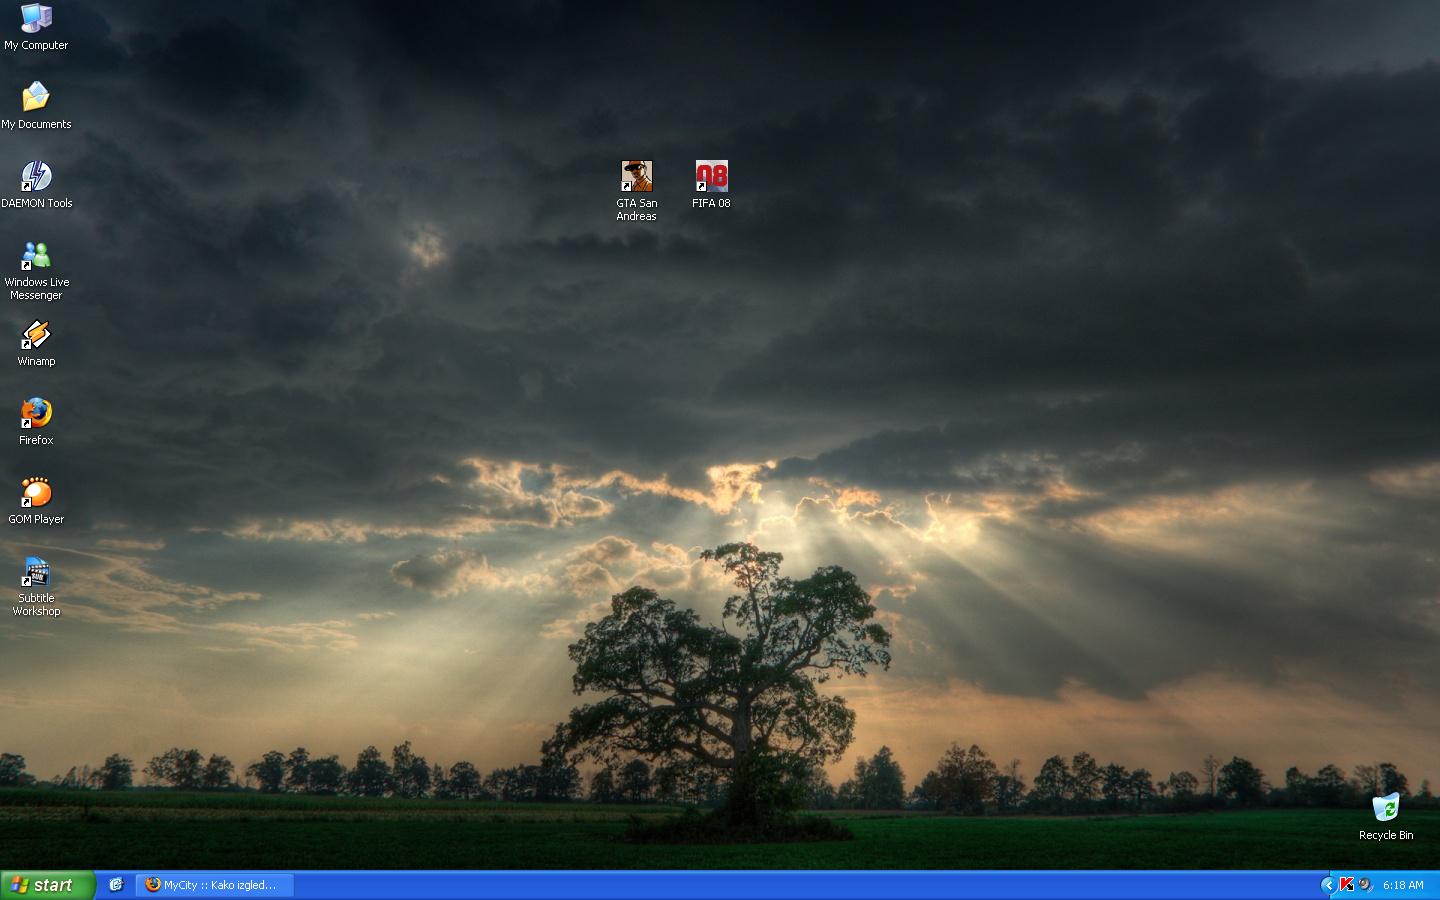Select the Subtitle Workshop shortcut

tap(36, 586)
